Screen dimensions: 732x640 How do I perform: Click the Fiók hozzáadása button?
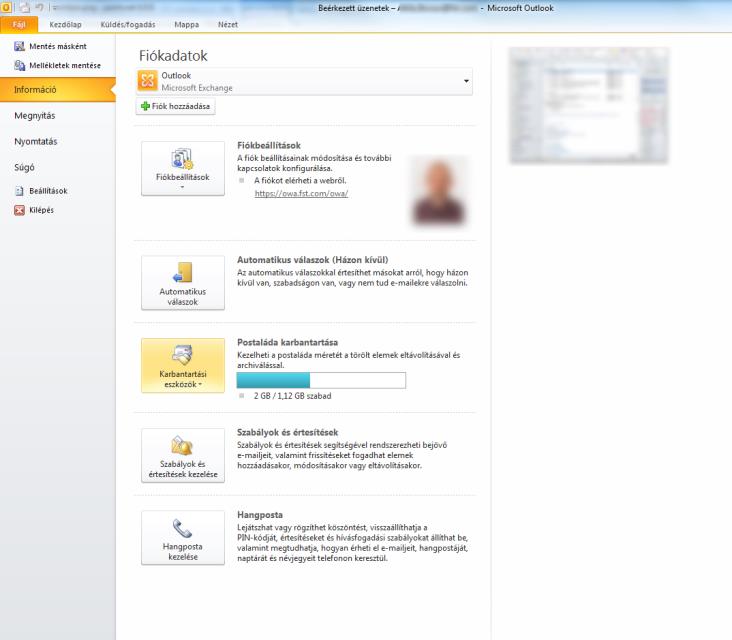(176, 106)
